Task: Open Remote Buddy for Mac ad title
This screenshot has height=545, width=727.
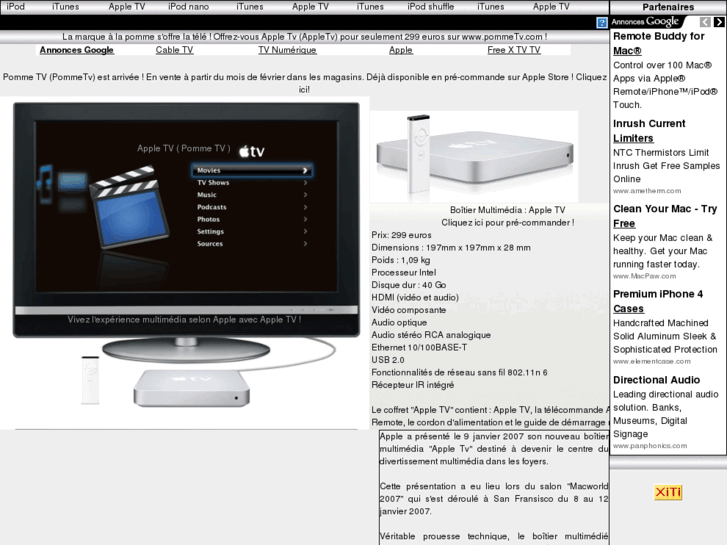Action: point(658,43)
